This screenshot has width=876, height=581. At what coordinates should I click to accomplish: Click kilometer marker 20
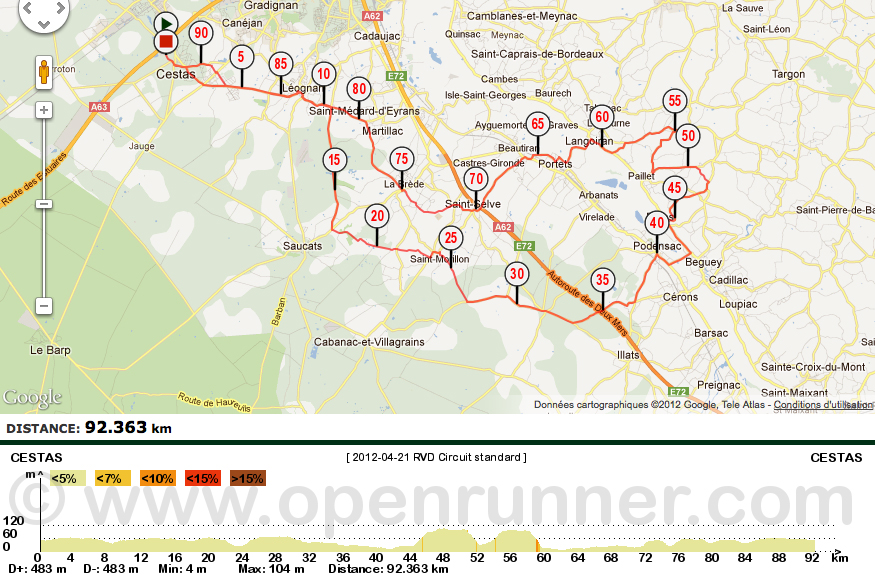377,216
